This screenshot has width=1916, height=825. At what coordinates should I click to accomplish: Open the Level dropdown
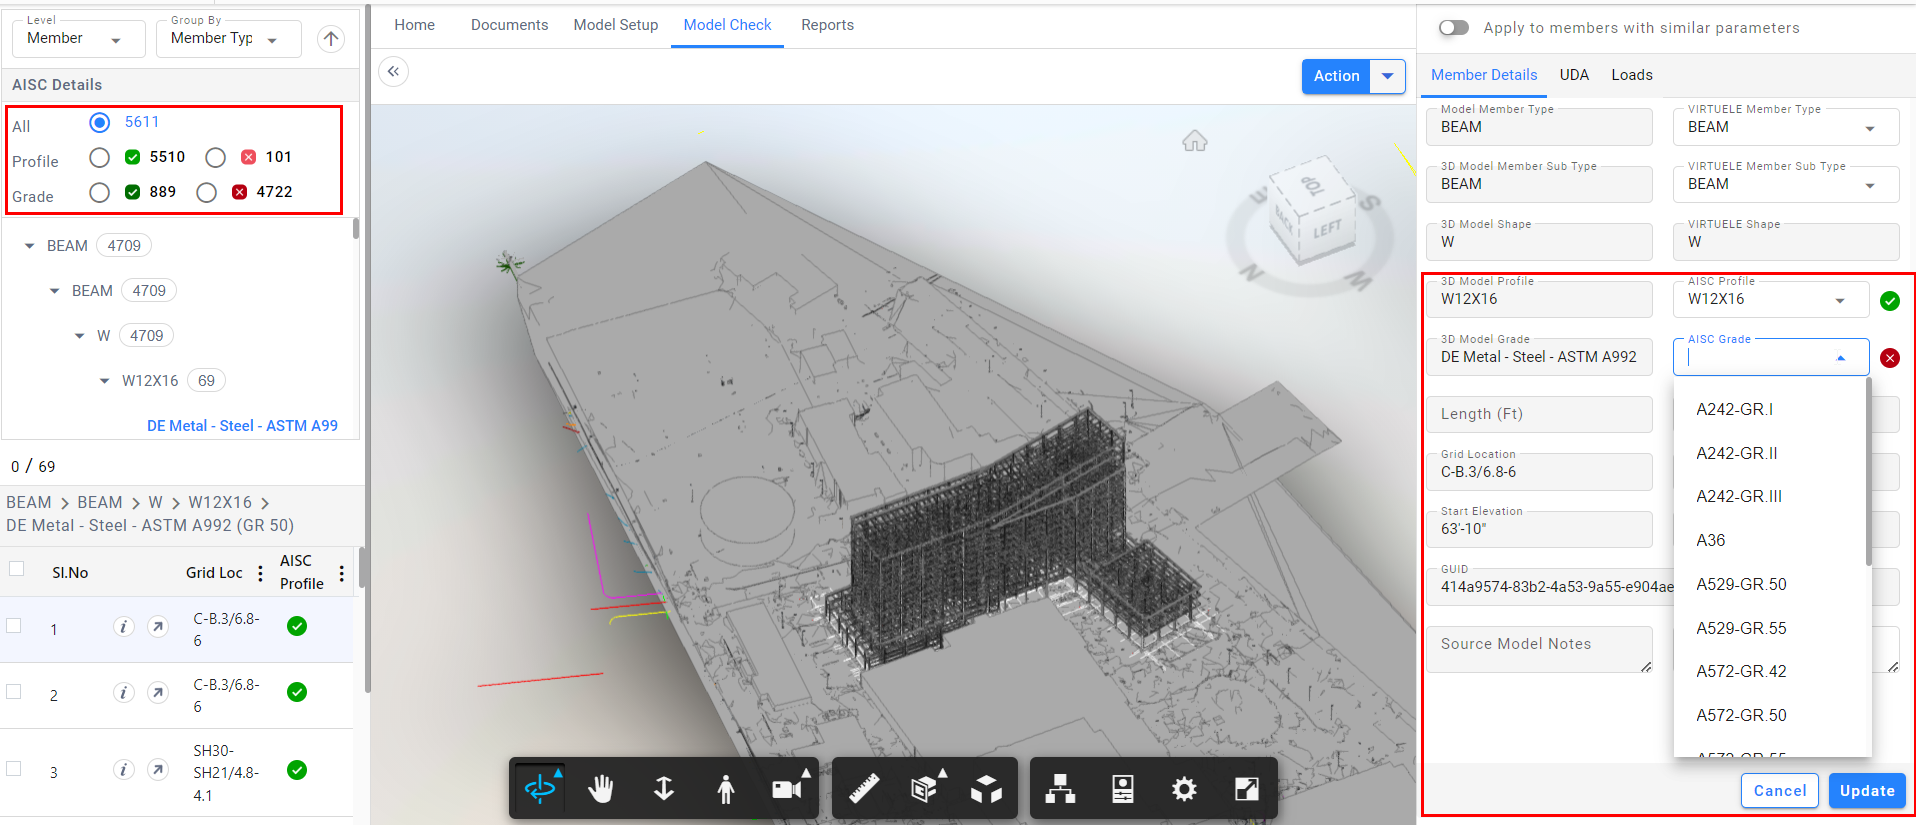click(79, 39)
